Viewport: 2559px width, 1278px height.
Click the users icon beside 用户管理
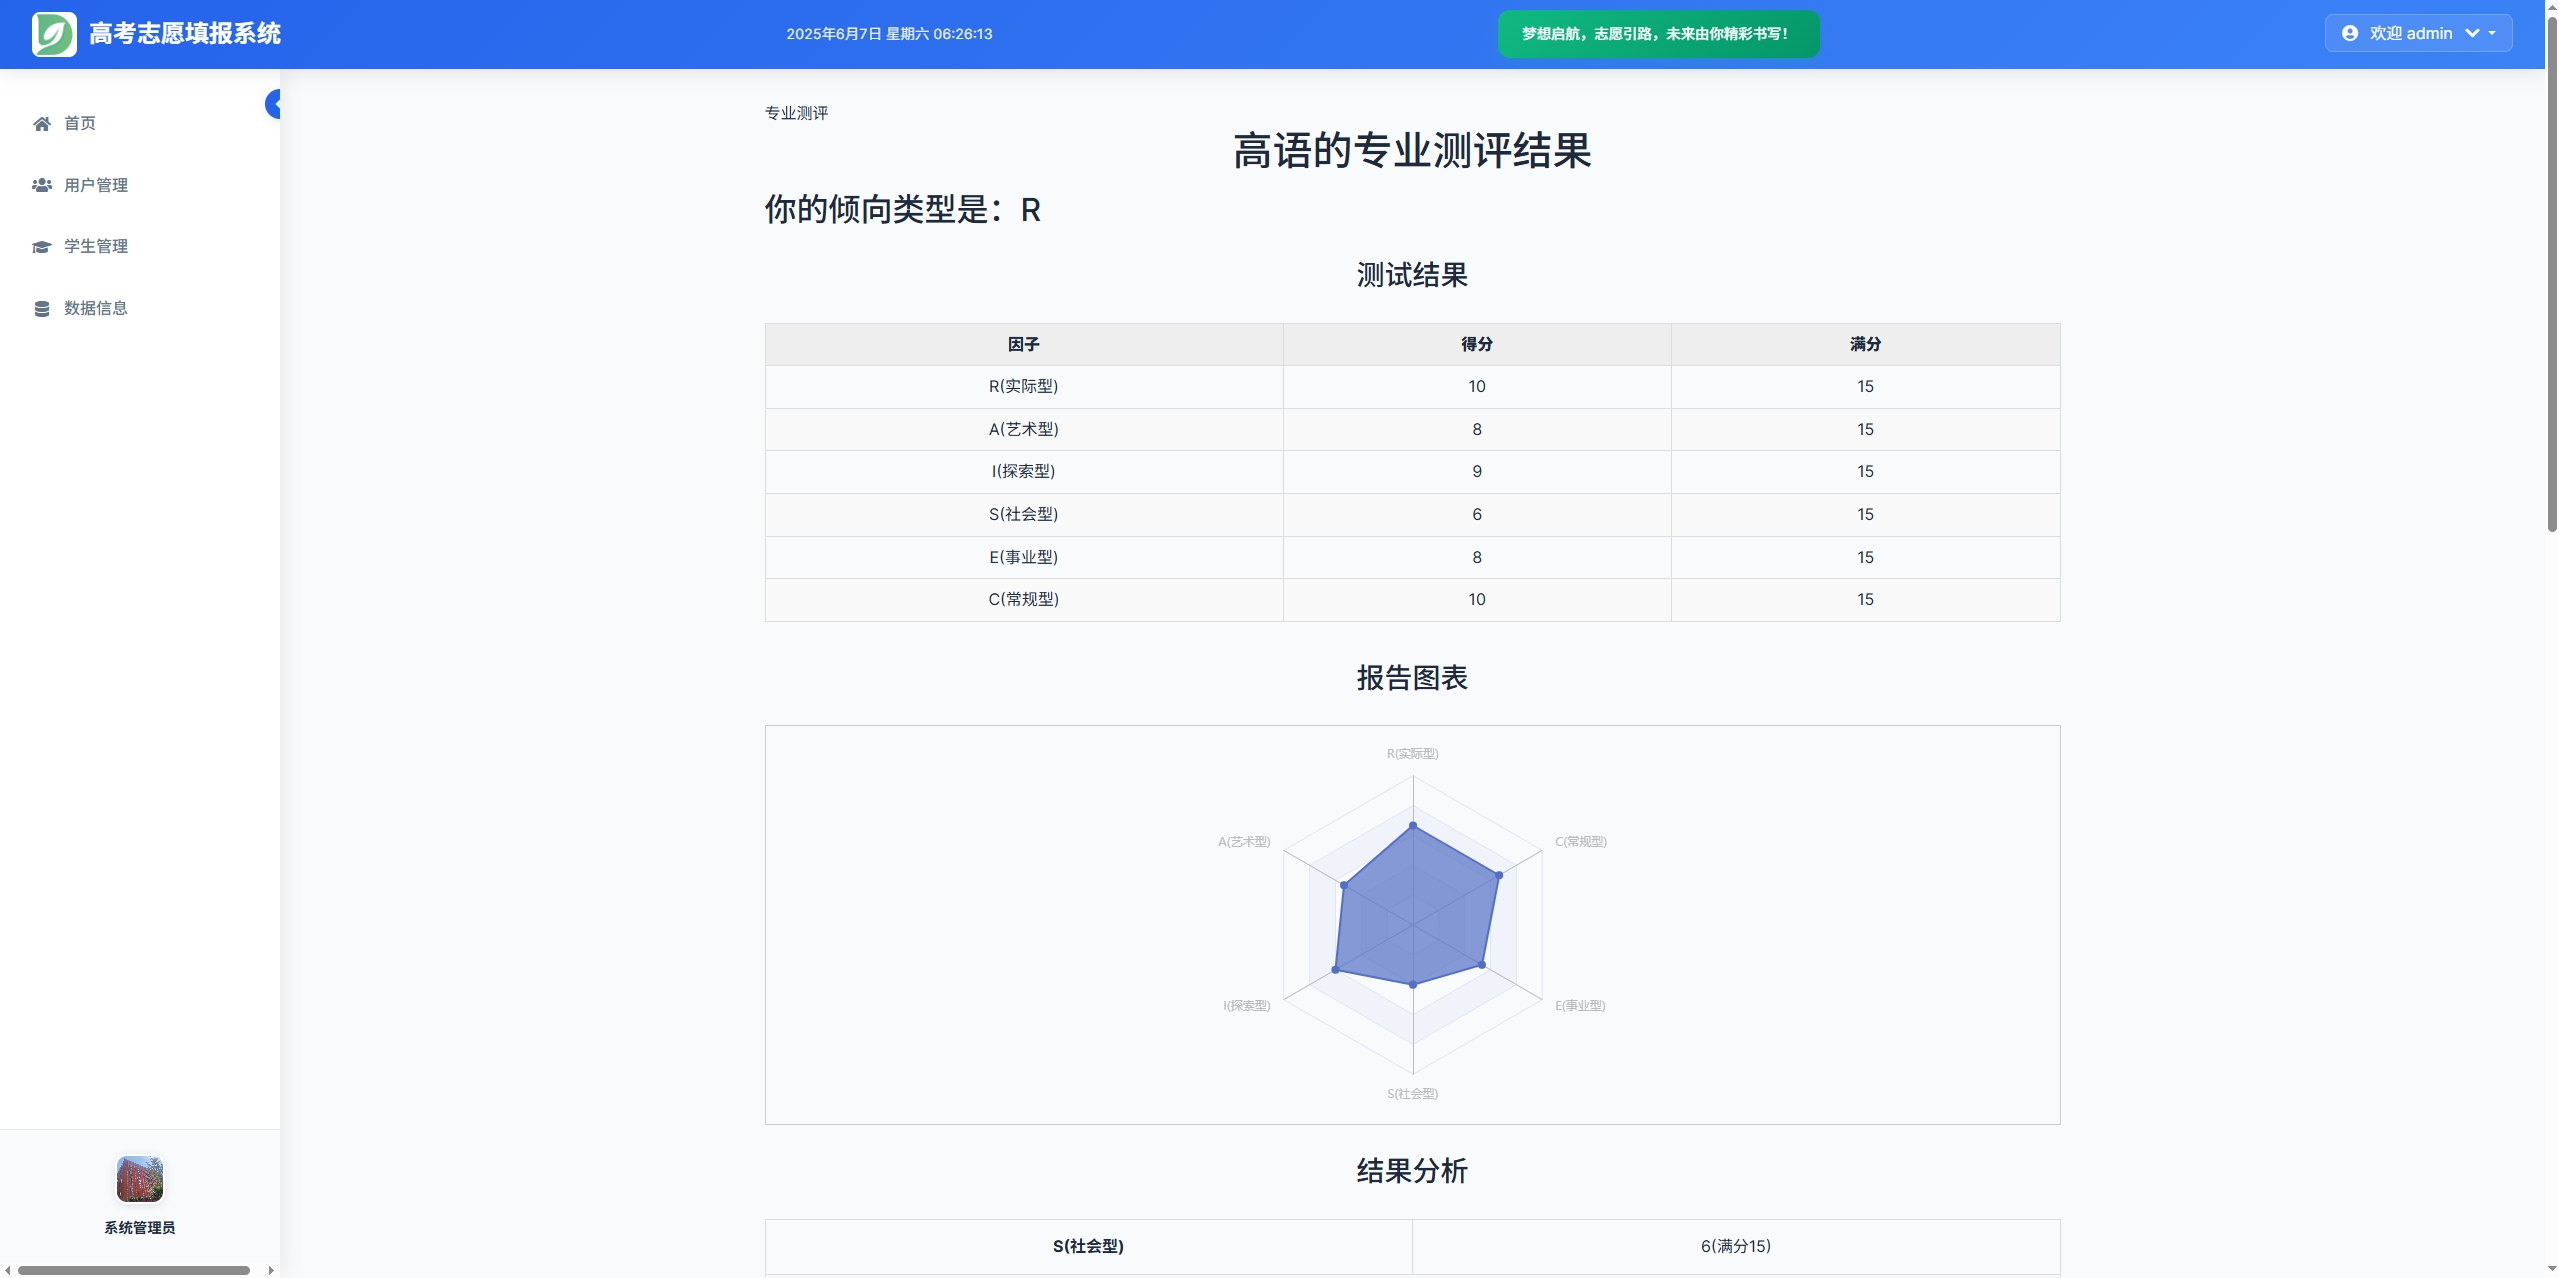(42, 185)
